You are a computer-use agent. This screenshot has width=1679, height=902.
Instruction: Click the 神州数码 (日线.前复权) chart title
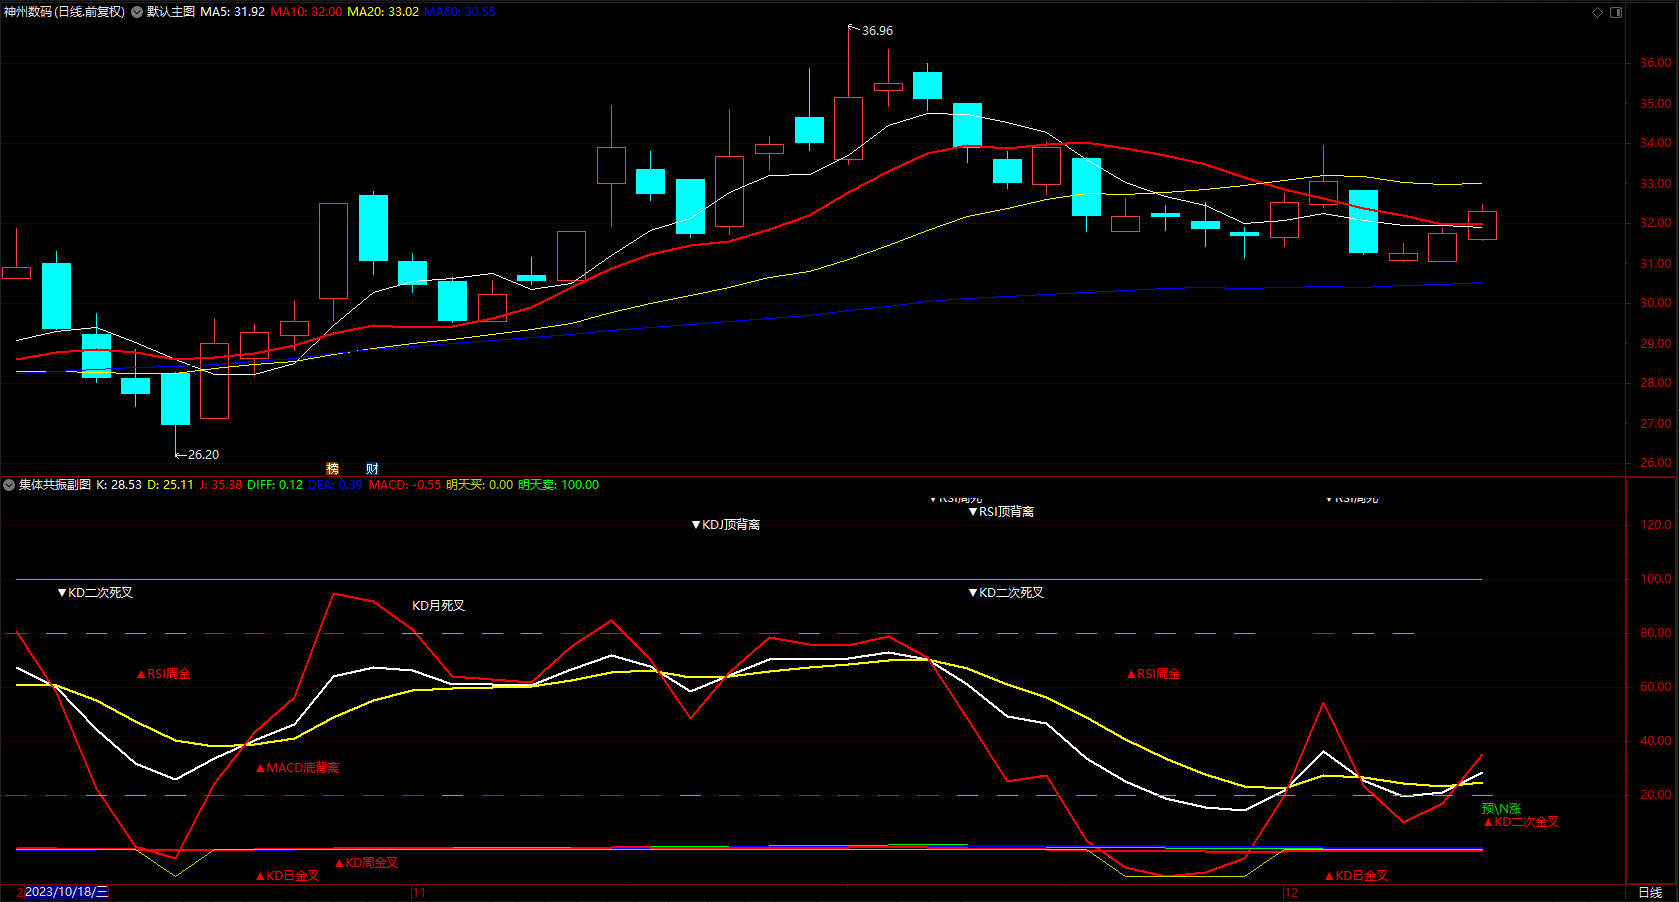tap(64, 12)
